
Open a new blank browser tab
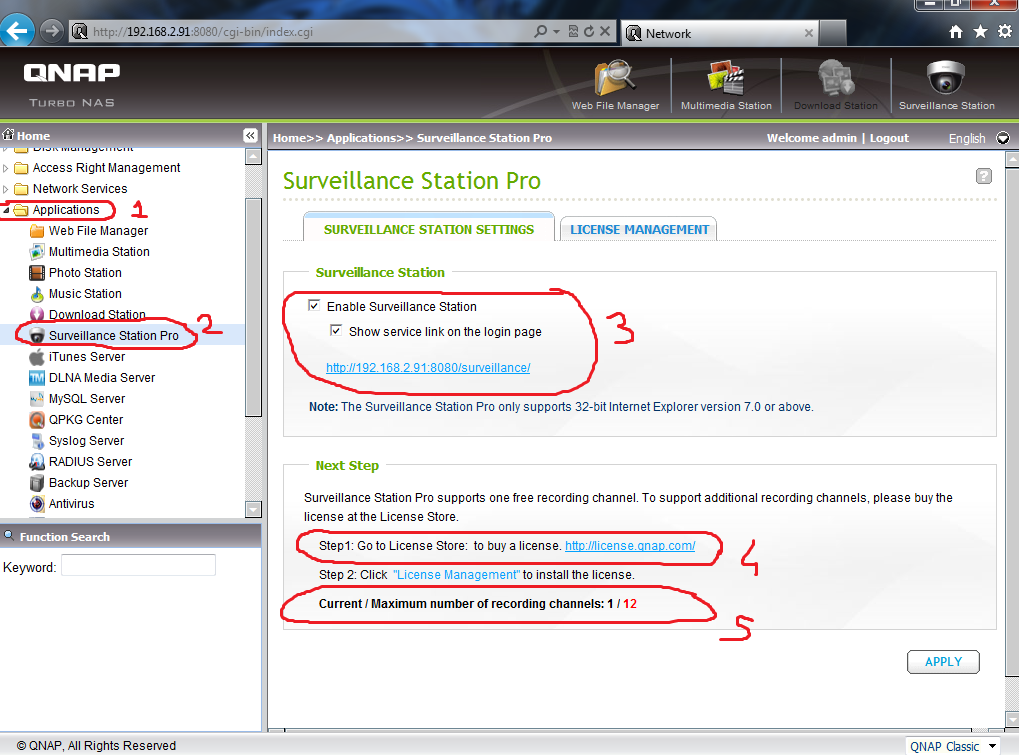tap(832, 32)
